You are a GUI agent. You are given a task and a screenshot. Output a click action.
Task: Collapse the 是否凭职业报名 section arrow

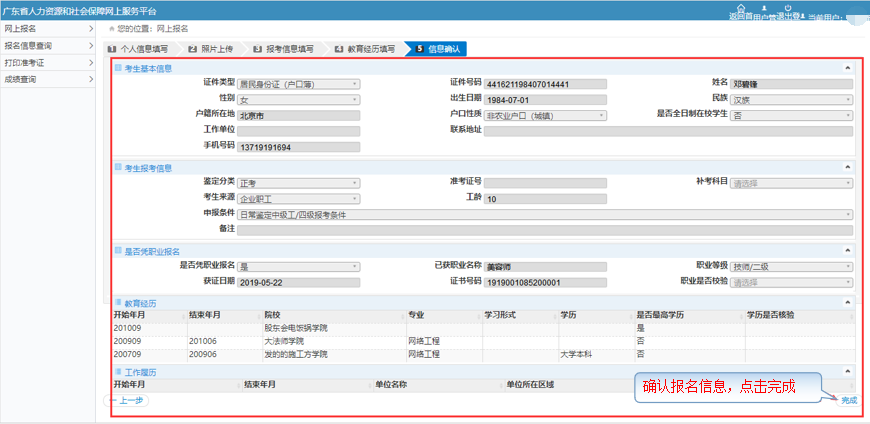pos(847,251)
